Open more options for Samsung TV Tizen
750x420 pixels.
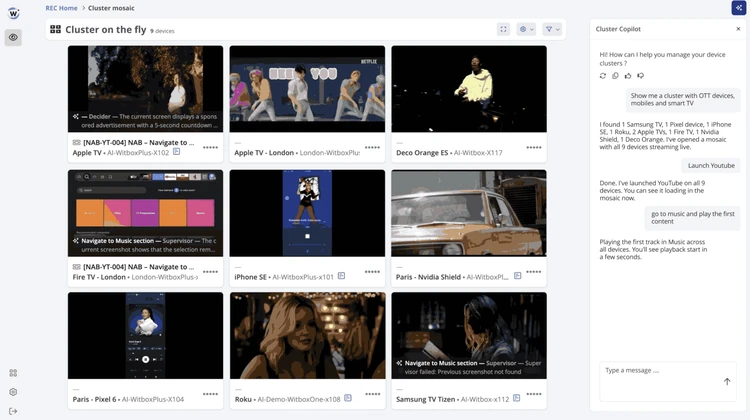(x=534, y=394)
